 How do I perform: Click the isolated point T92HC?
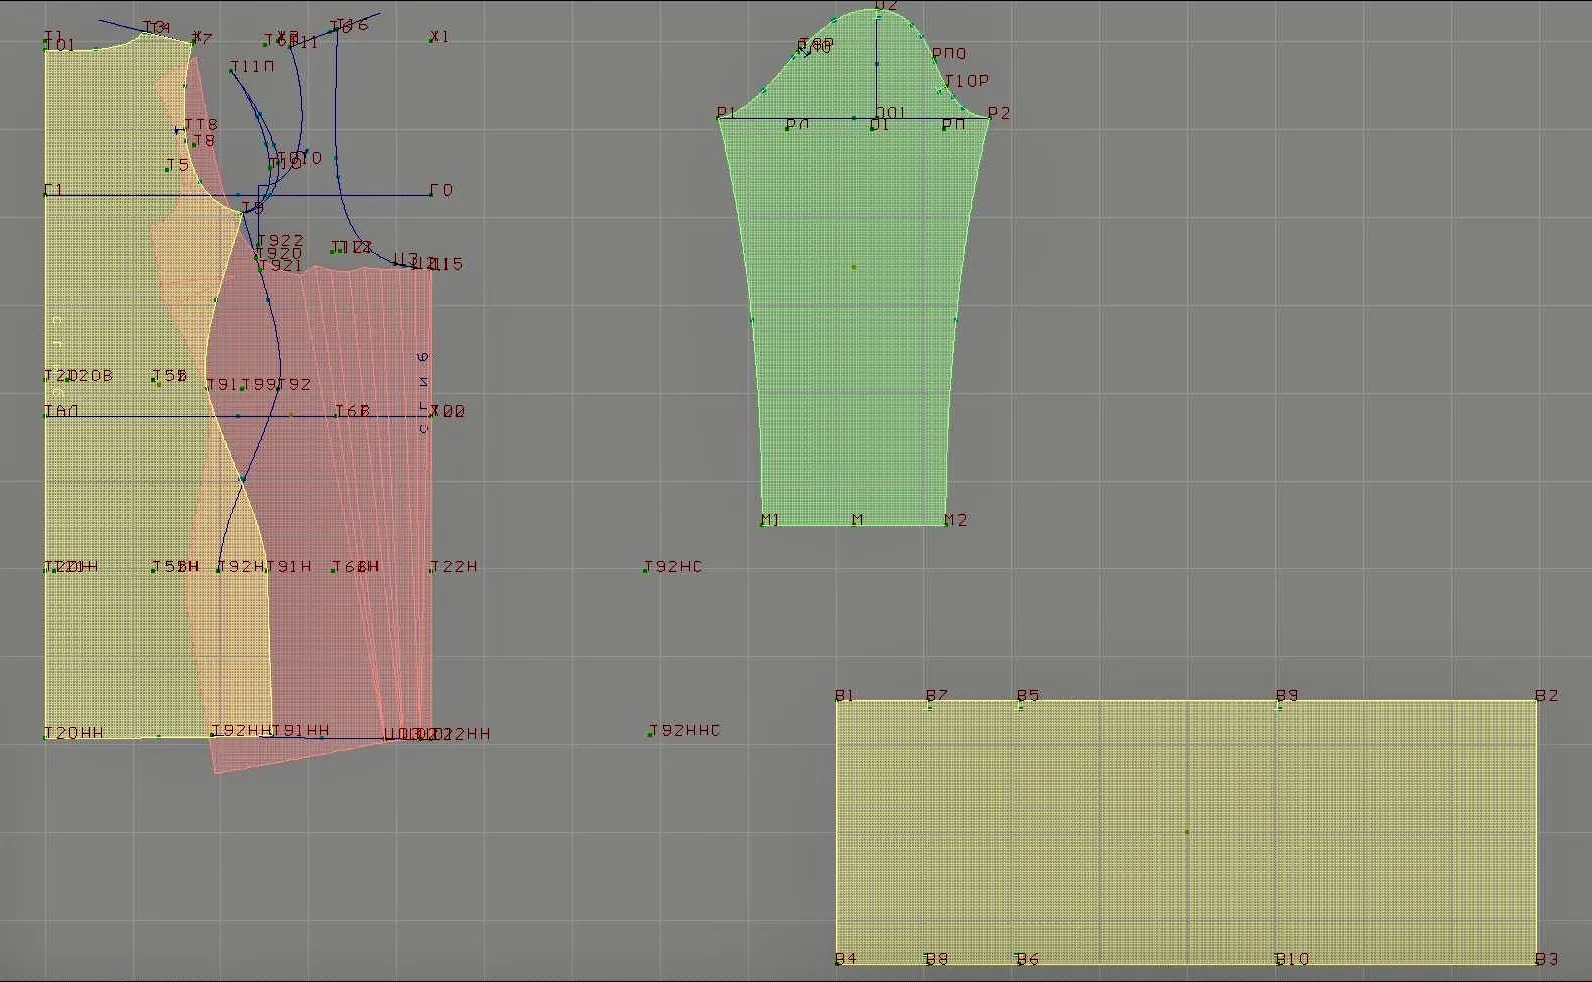point(673,567)
